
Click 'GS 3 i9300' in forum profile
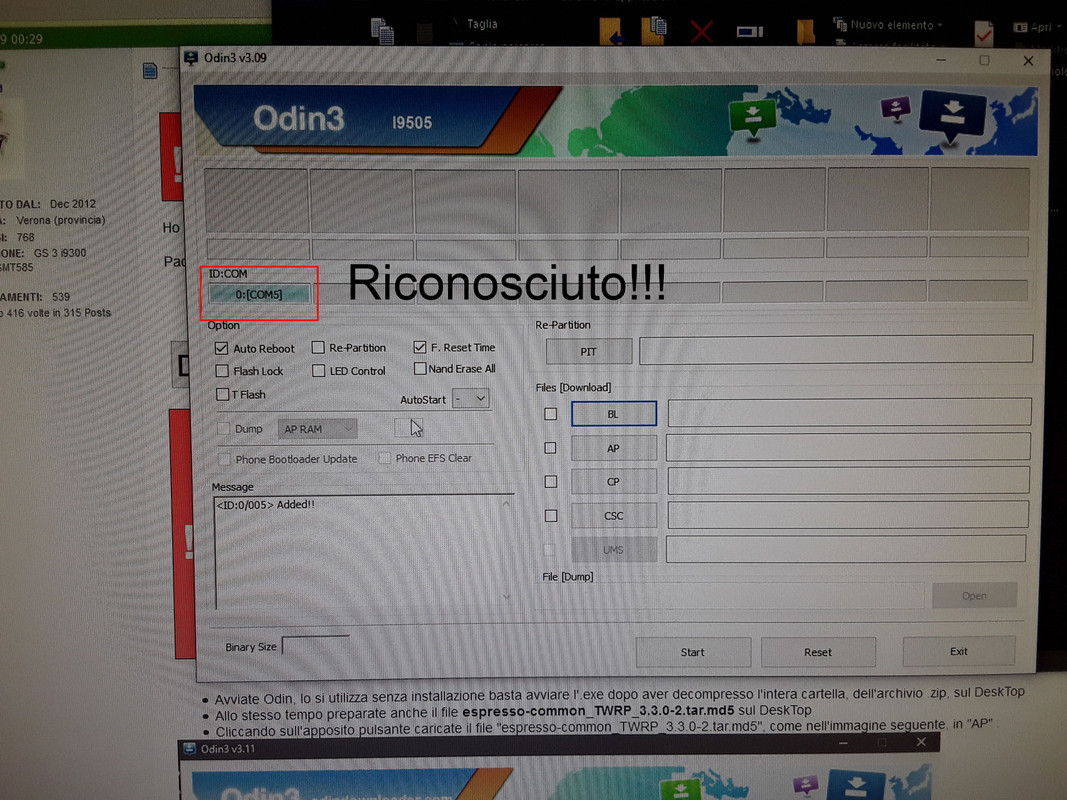tap(60, 253)
